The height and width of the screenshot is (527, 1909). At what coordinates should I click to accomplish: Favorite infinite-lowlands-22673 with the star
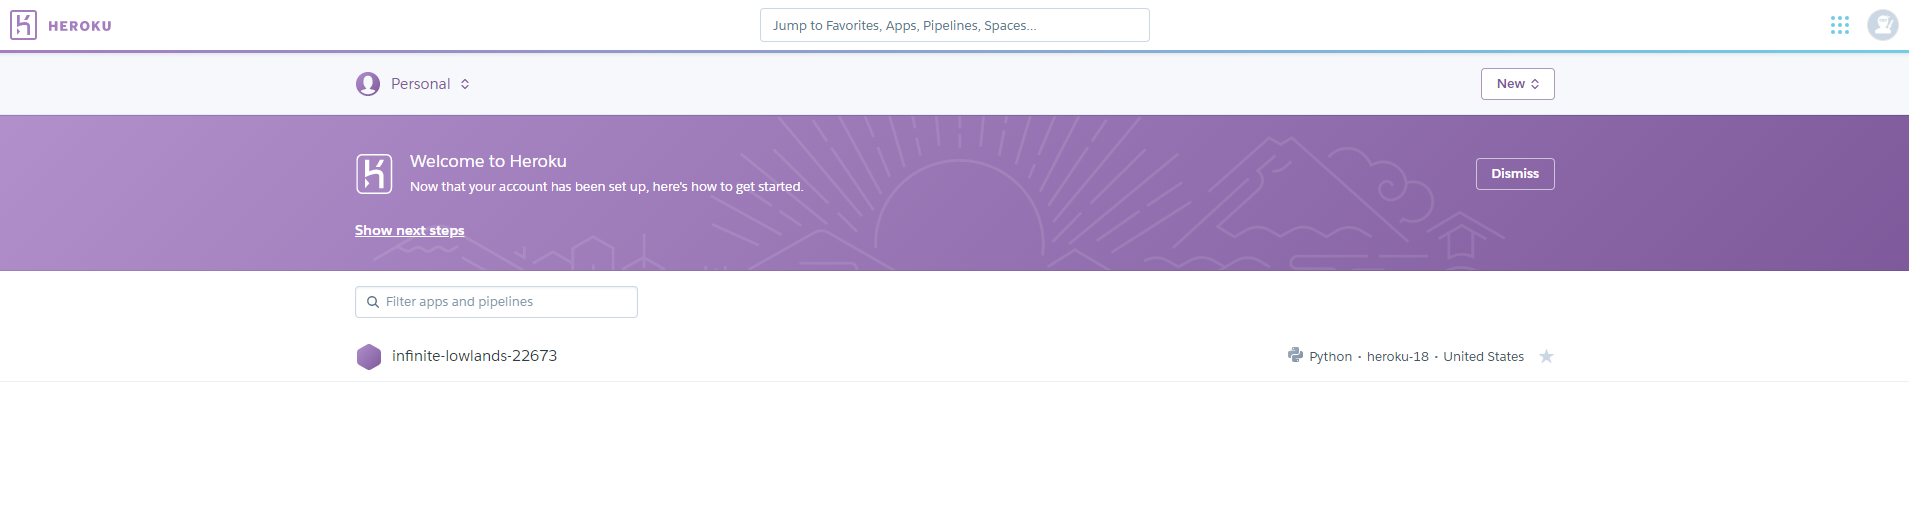pyautogui.click(x=1546, y=357)
